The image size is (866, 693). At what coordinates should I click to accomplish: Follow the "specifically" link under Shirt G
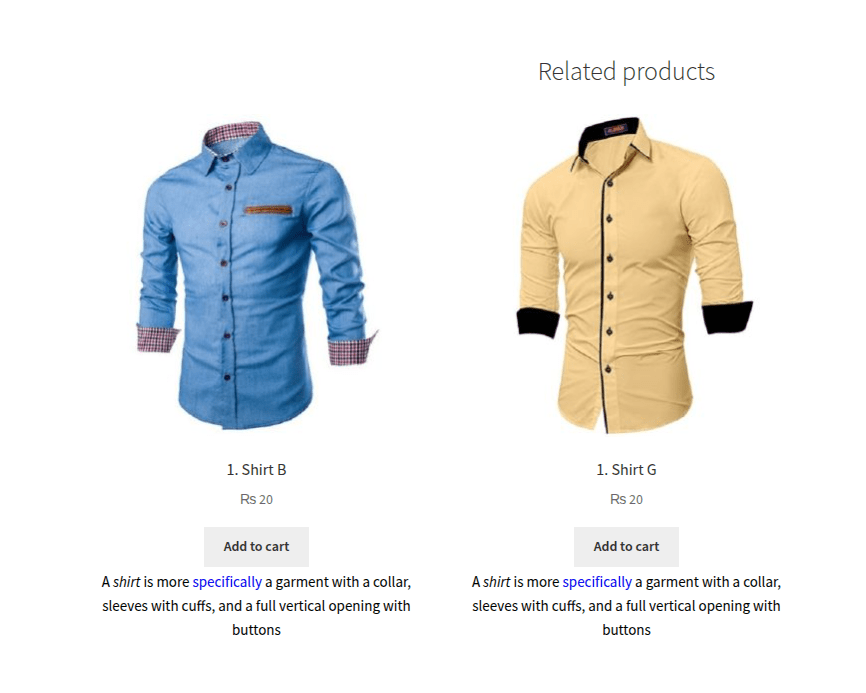click(x=597, y=583)
